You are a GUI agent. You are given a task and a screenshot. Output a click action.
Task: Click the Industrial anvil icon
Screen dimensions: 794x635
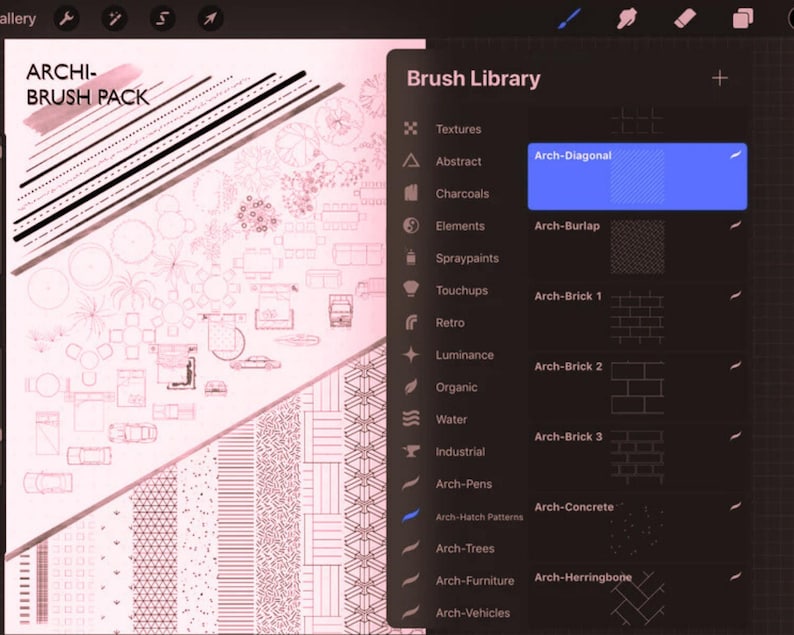(411, 451)
